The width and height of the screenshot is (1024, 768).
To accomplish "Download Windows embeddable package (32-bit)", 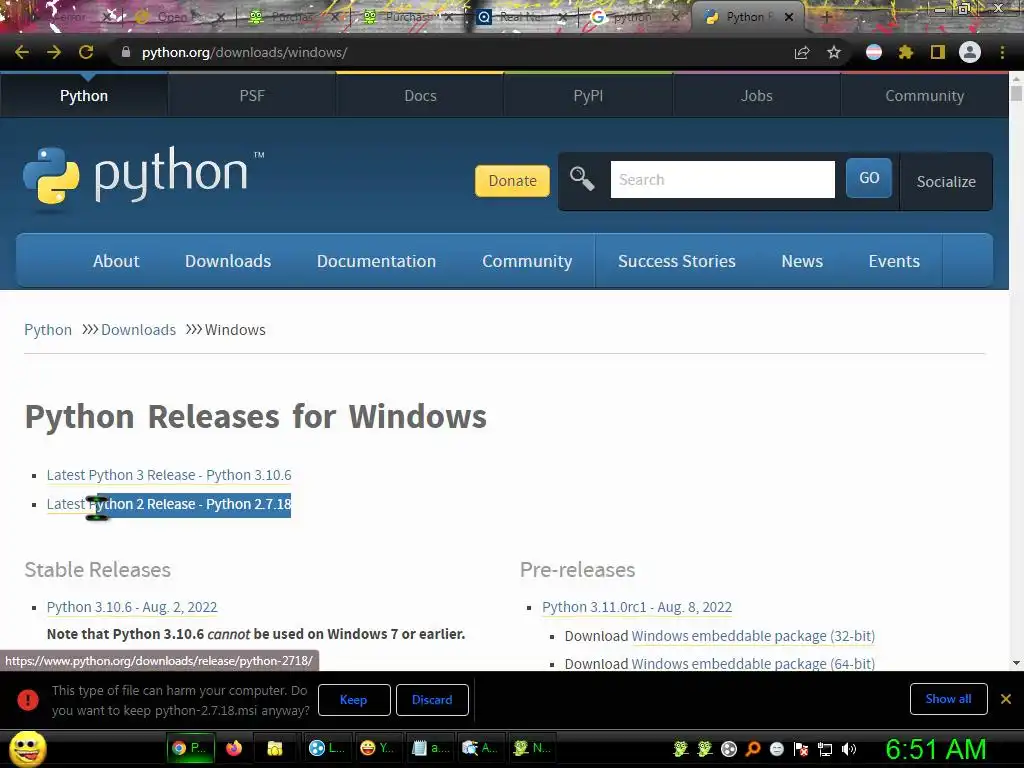I will [x=753, y=636].
